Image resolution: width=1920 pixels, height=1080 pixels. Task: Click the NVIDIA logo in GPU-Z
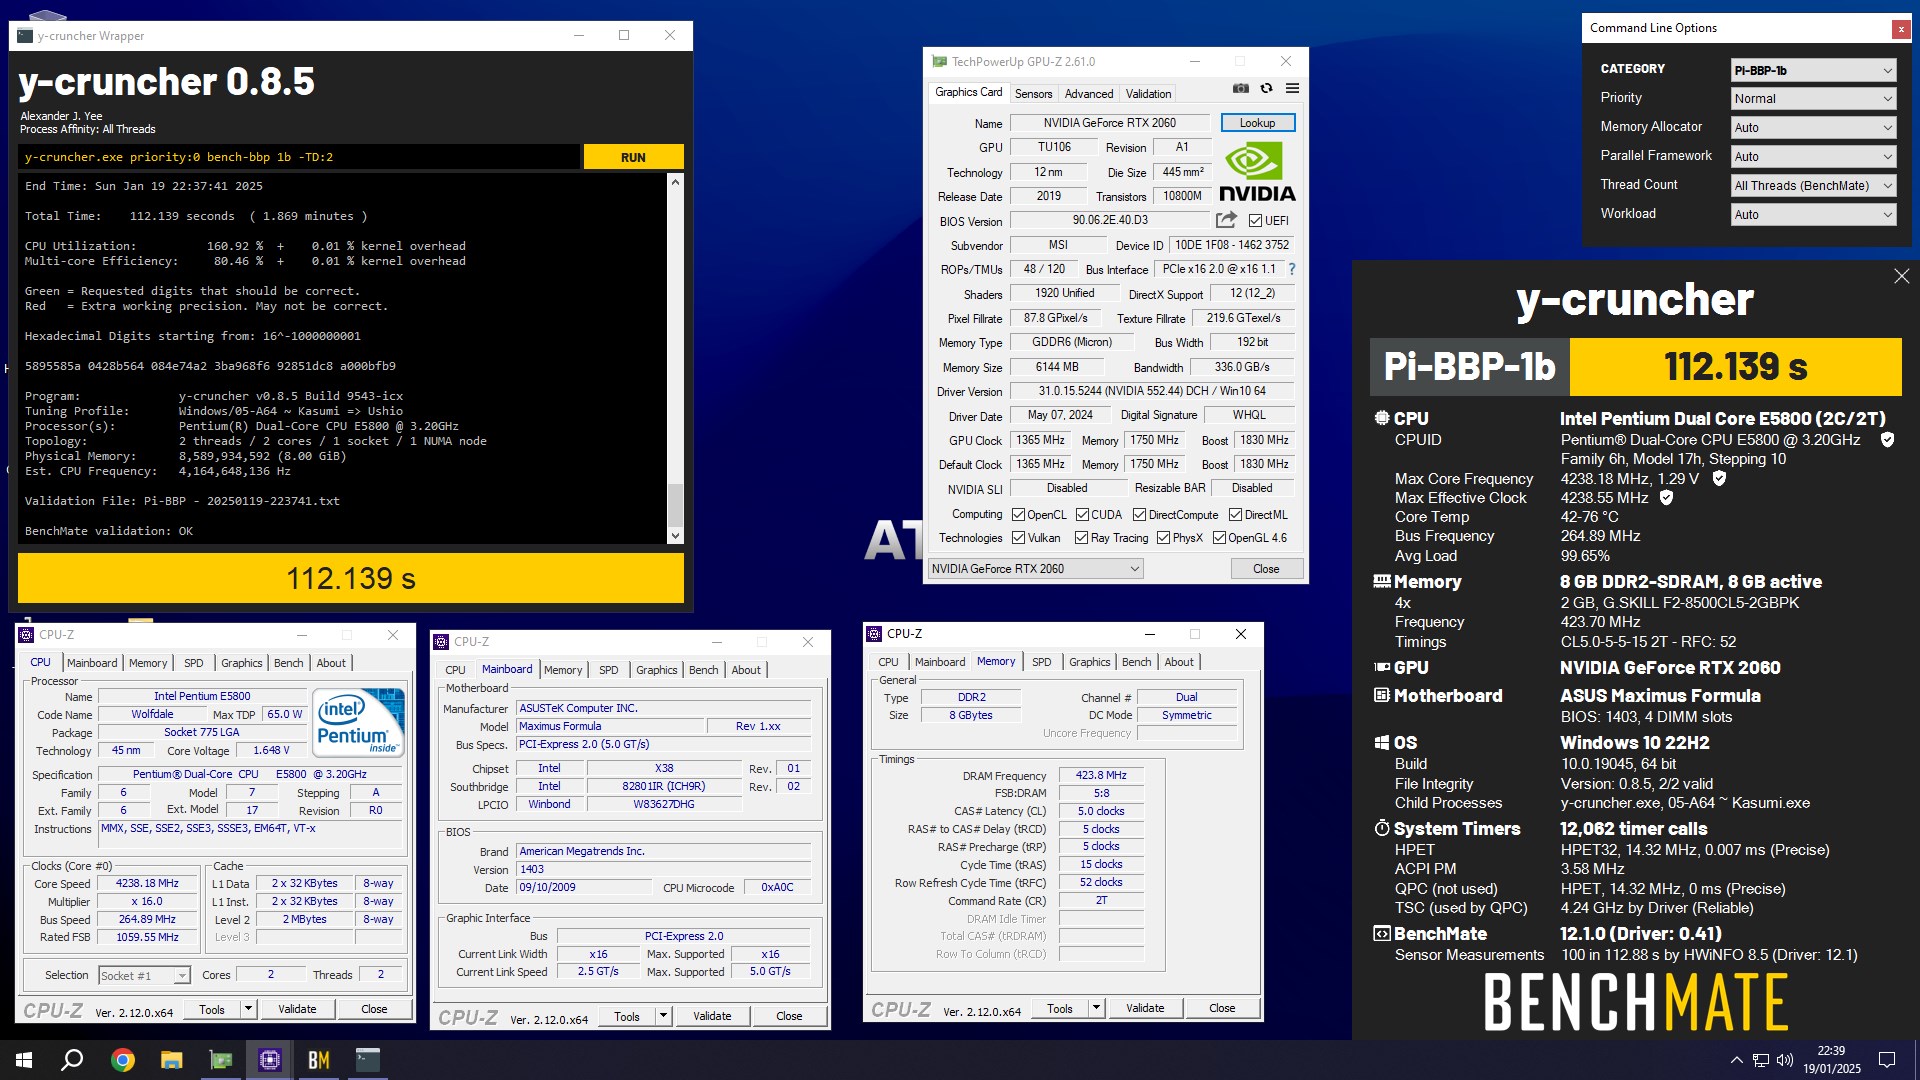click(1257, 171)
